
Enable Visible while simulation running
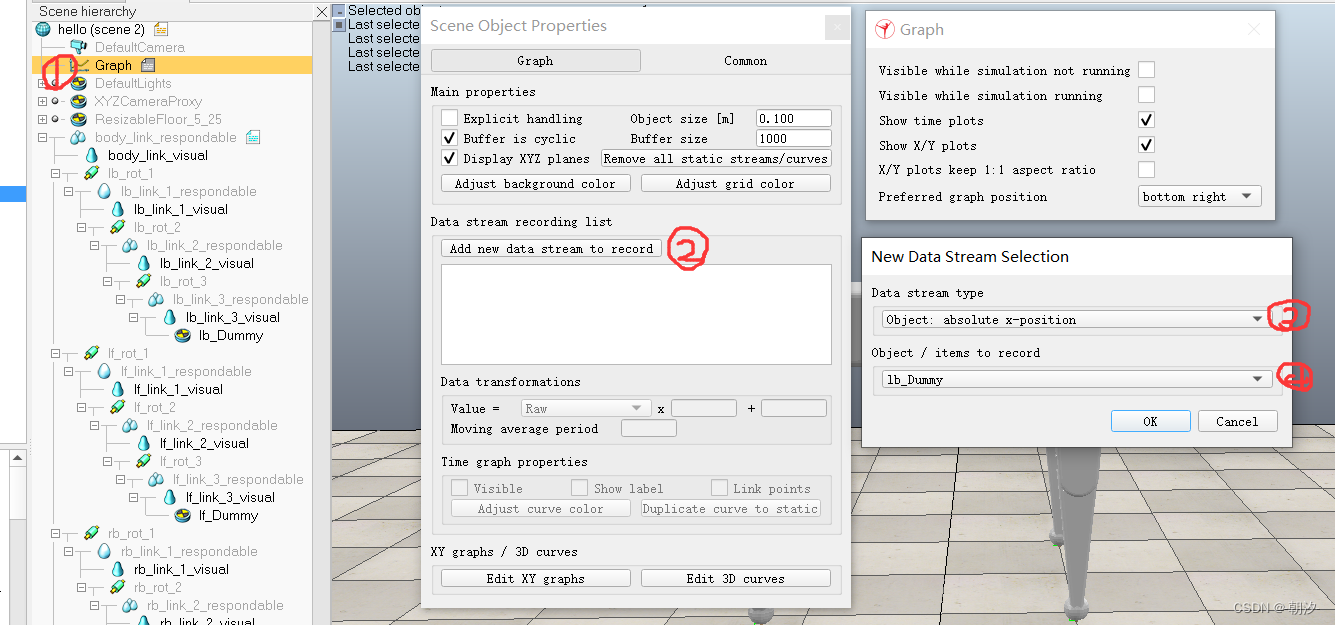1146,96
